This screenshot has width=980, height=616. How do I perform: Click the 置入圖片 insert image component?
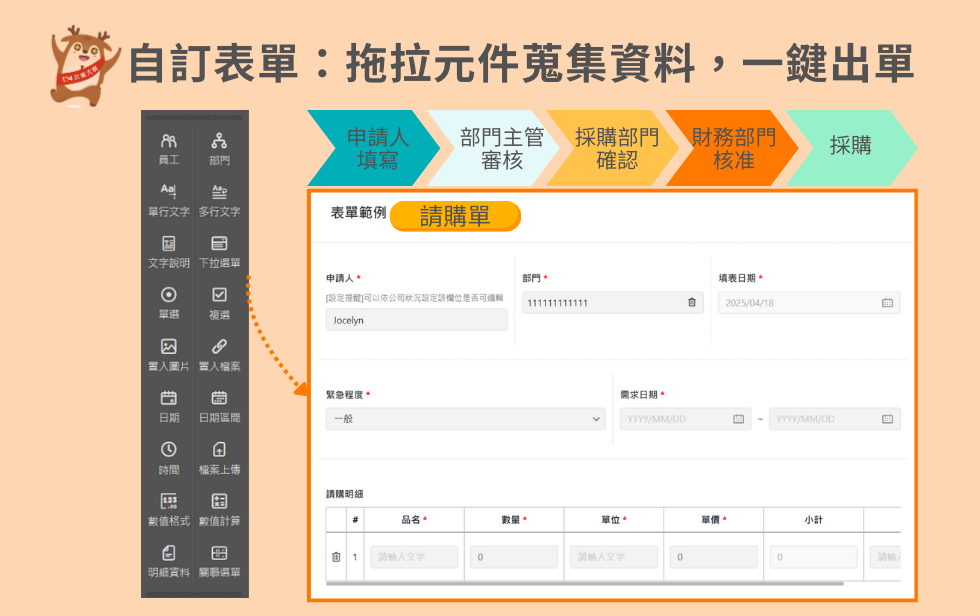pyautogui.click(x=169, y=355)
